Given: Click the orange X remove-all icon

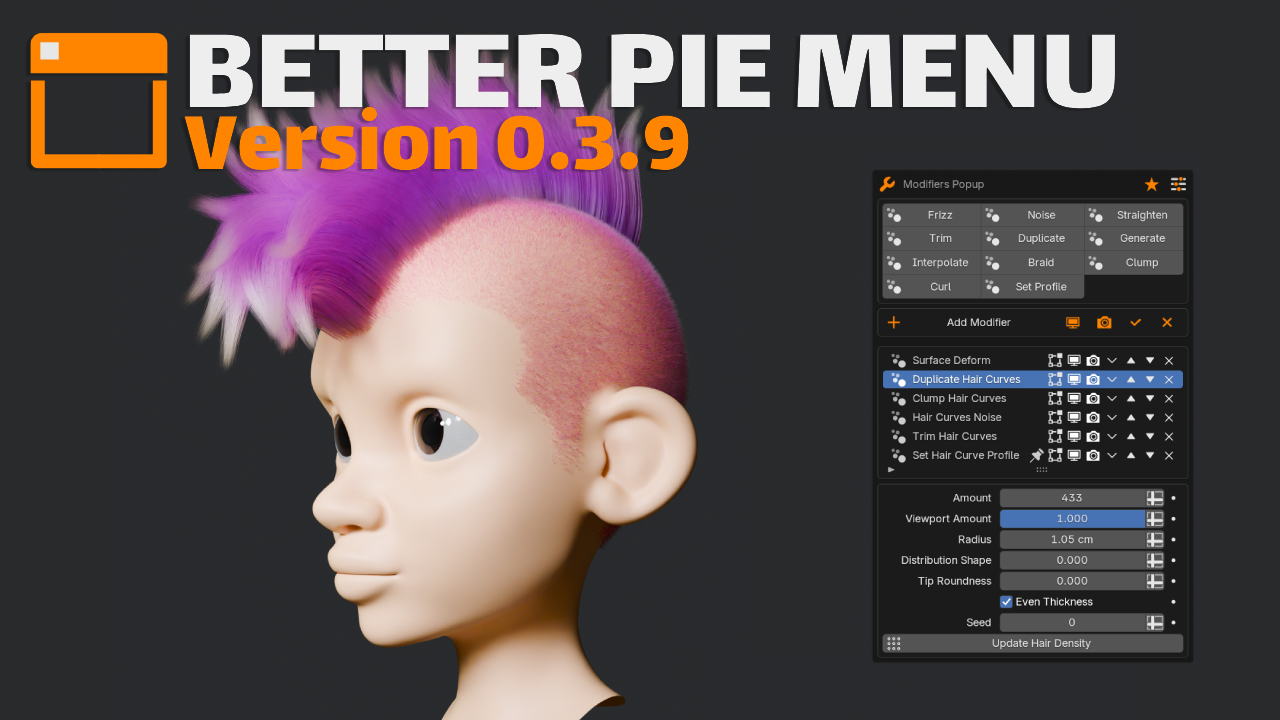Looking at the screenshot, I should pyautogui.click(x=1167, y=322).
